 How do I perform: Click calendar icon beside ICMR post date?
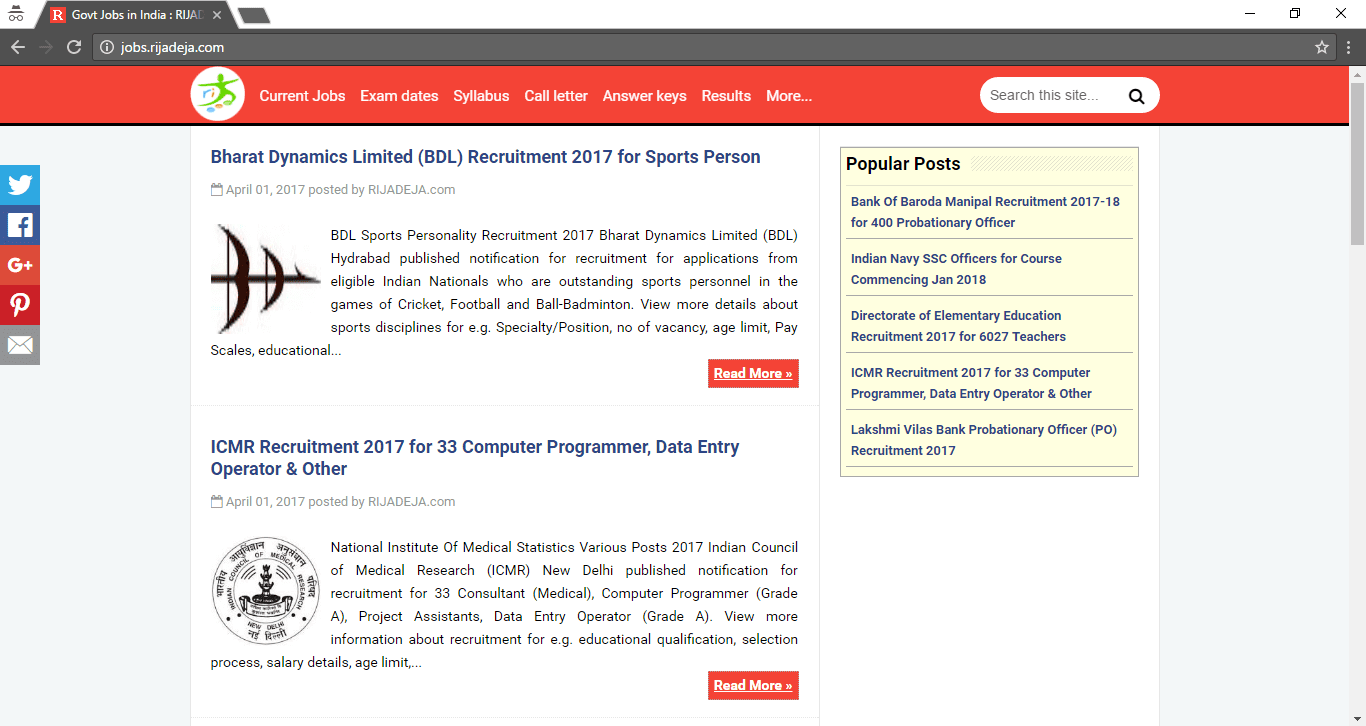(216, 501)
